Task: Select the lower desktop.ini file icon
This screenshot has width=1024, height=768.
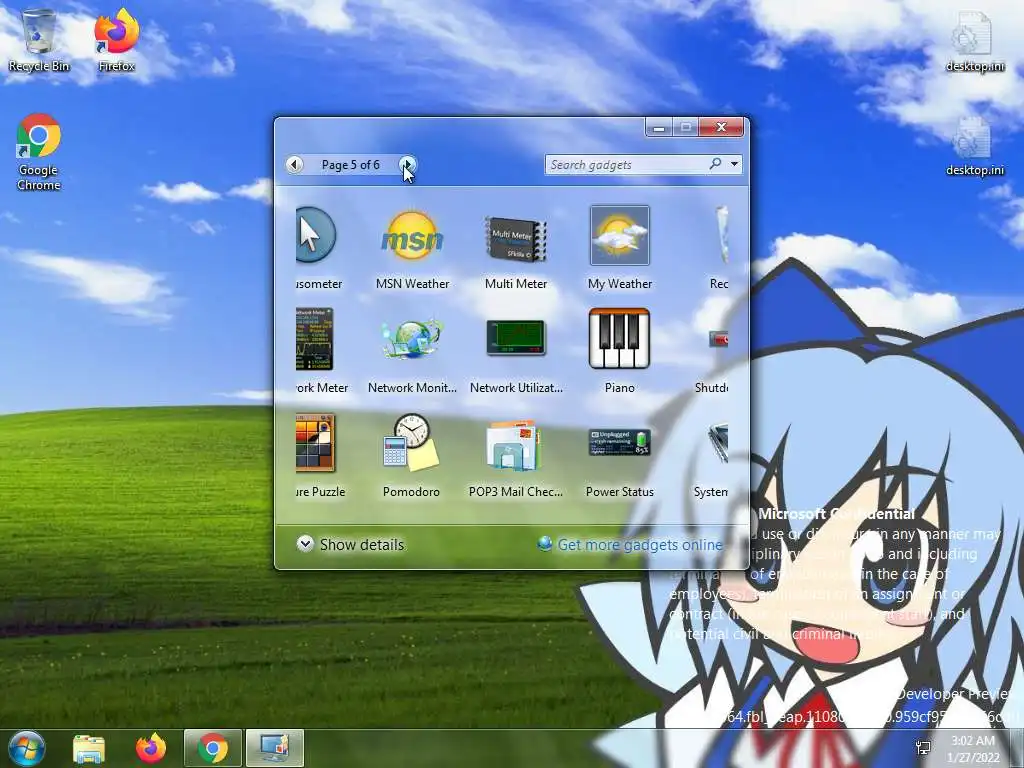Action: click(x=975, y=146)
